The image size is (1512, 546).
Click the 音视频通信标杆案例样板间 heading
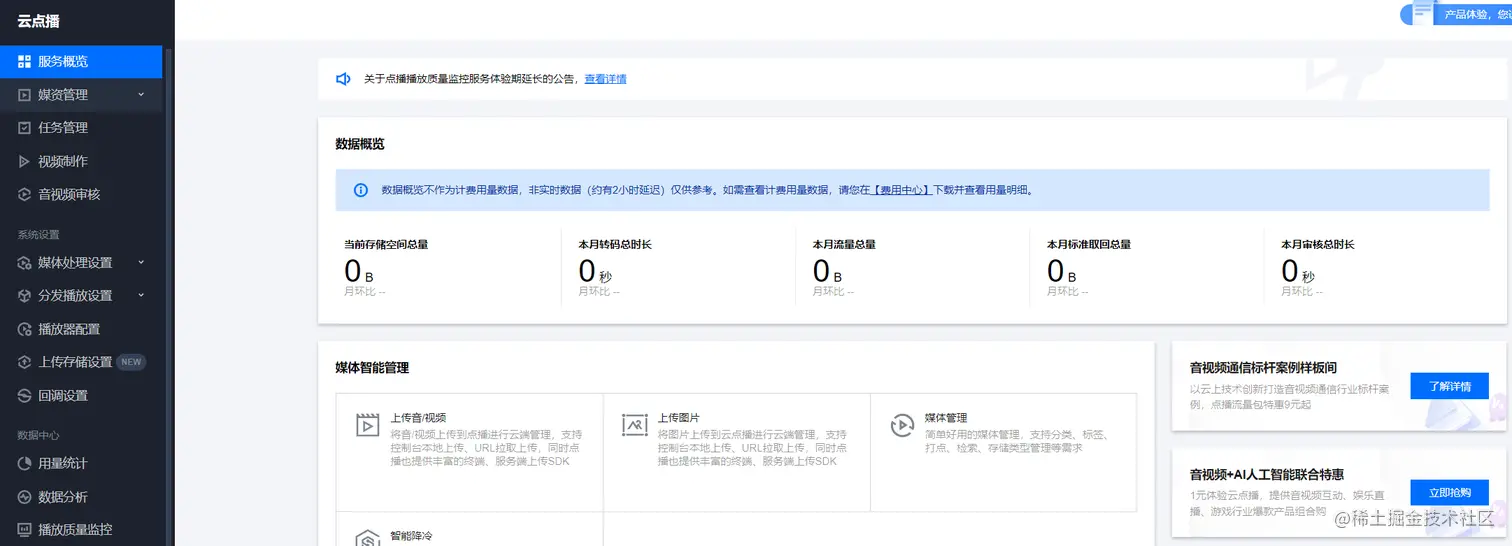click(1263, 368)
